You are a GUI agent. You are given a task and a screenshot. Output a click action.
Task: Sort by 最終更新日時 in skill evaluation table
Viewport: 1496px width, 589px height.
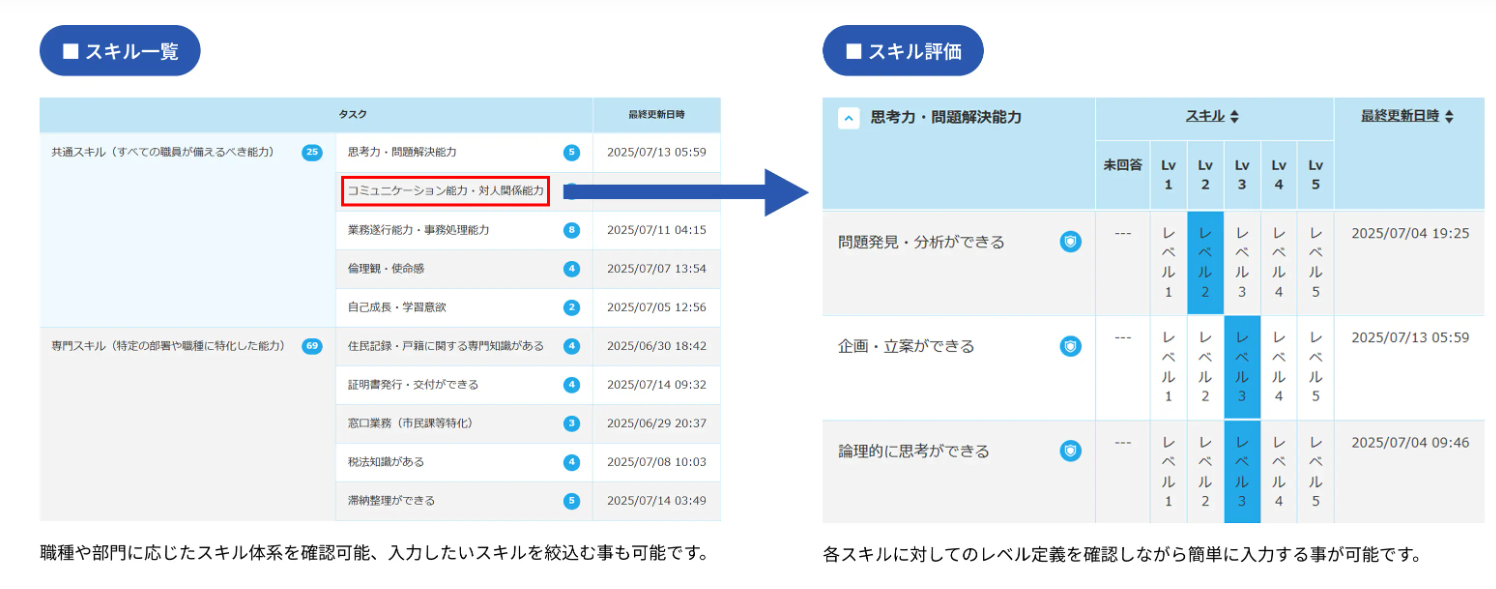pos(1406,117)
